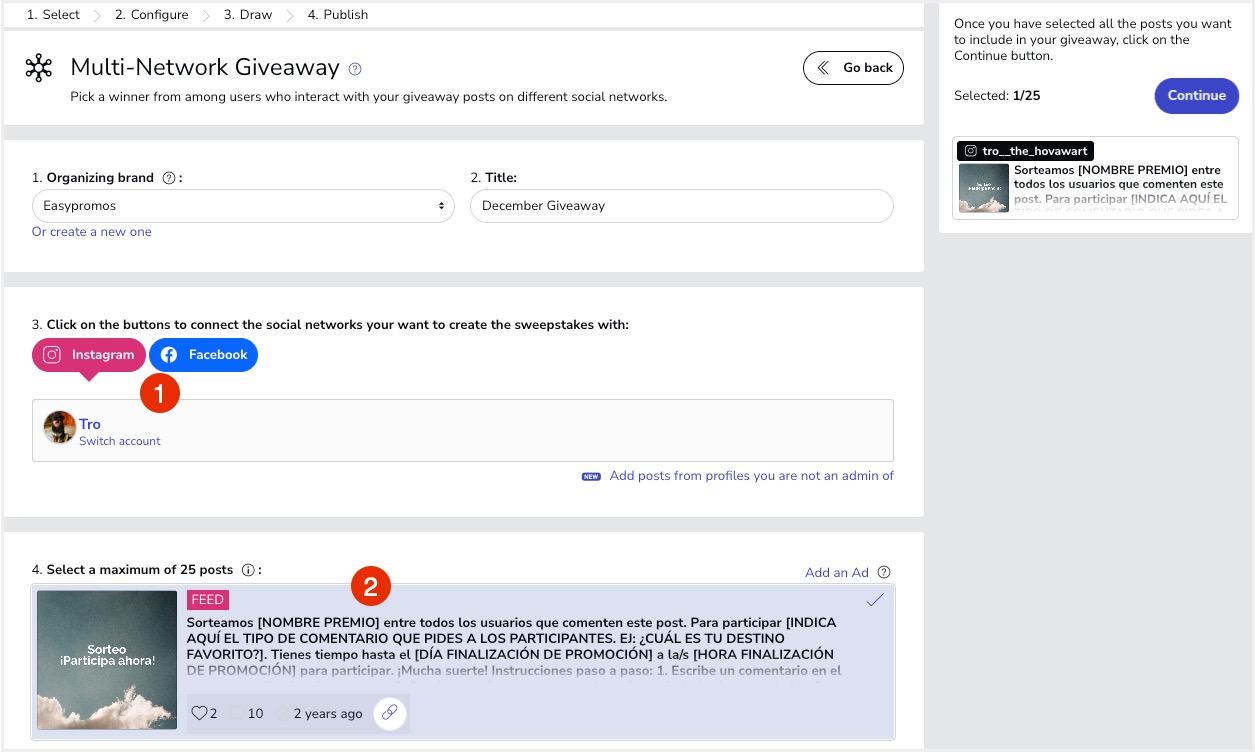Jump to the Publish step
1255x753 pixels.
tap(337, 14)
